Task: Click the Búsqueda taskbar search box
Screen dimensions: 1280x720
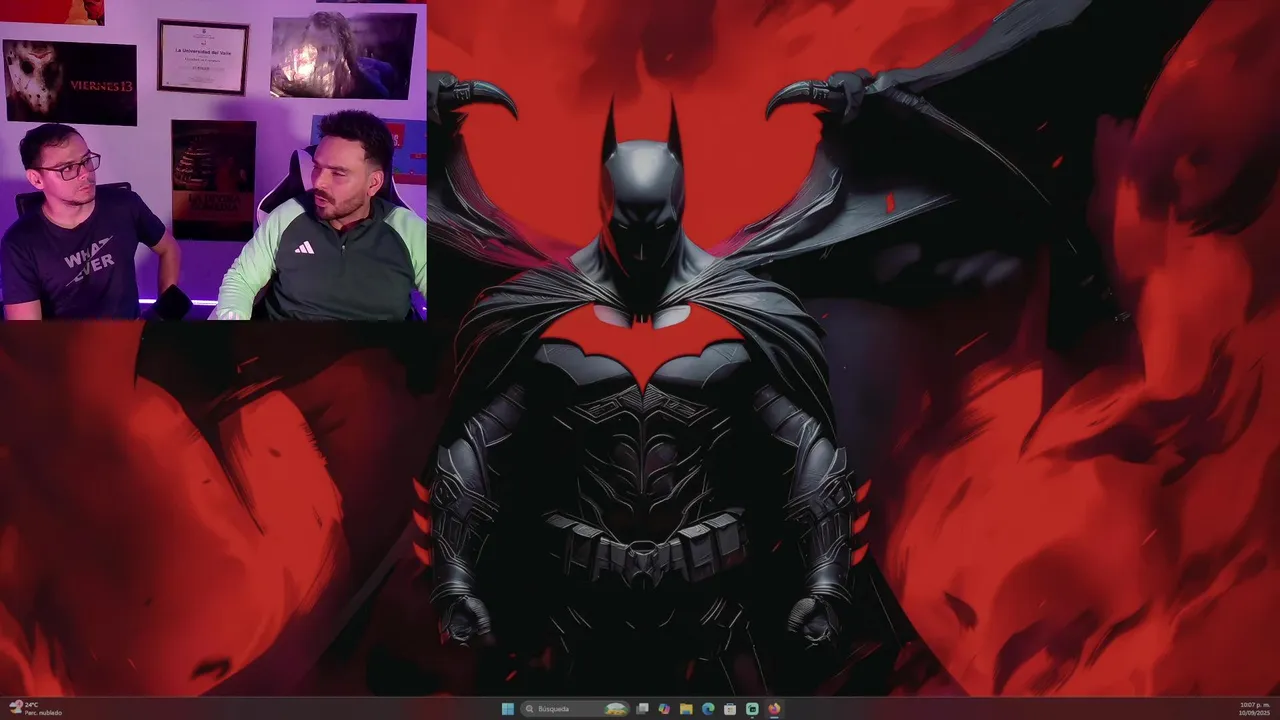Action: (575, 709)
